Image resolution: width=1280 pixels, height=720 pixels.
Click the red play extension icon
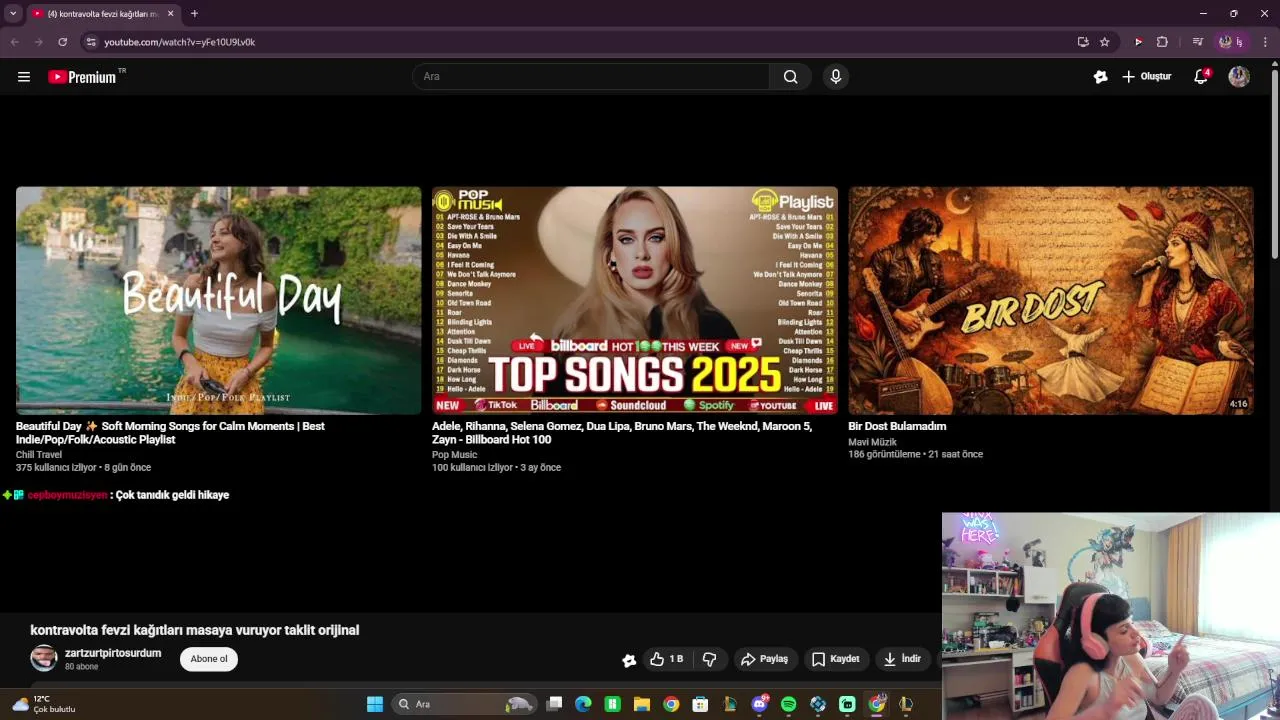pyautogui.click(x=1138, y=42)
